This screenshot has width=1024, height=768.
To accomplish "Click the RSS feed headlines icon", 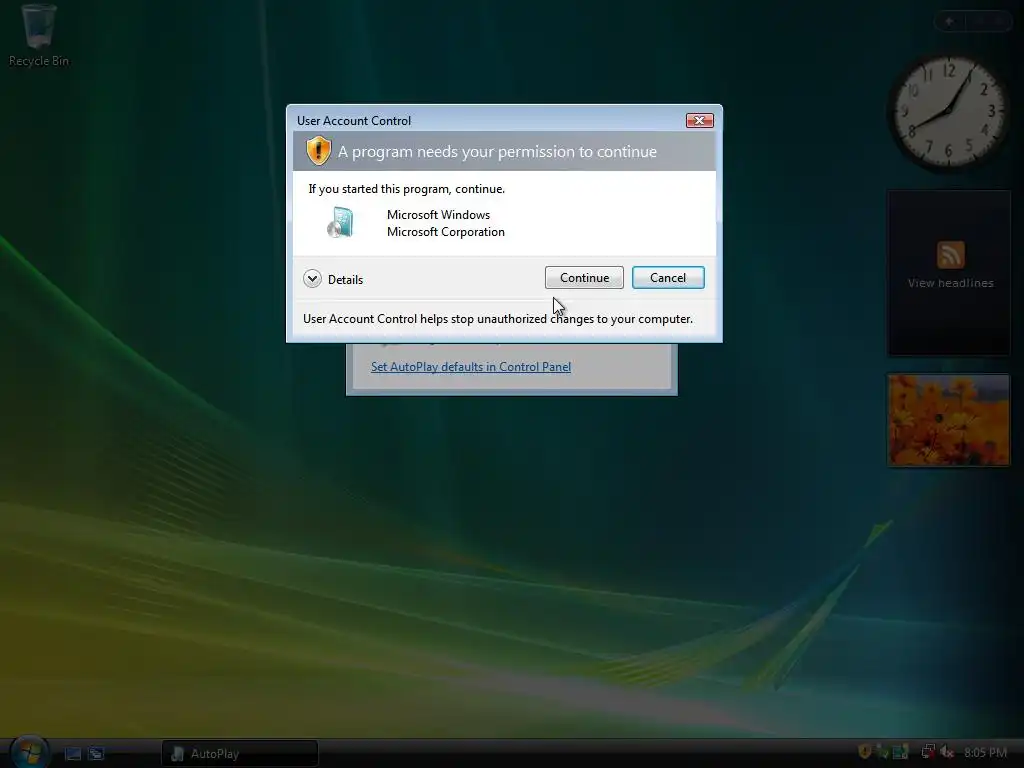I will pyautogui.click(x=950, y=255).
